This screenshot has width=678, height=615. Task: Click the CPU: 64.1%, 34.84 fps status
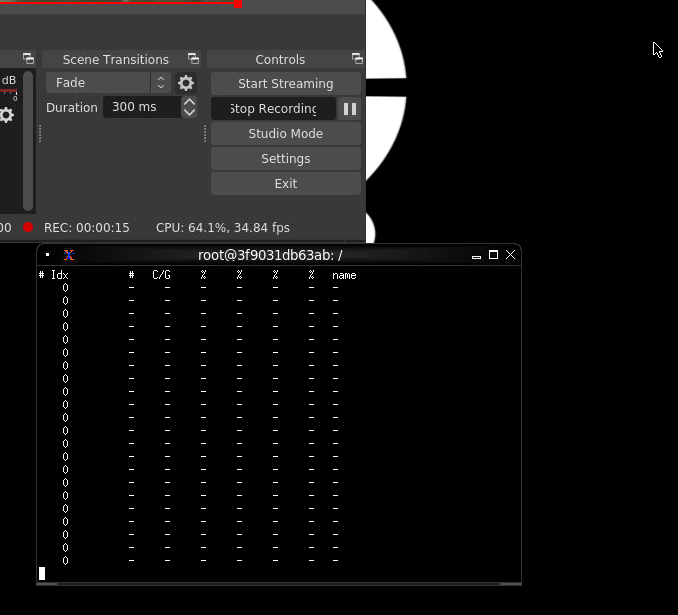(x=223, y=228)
